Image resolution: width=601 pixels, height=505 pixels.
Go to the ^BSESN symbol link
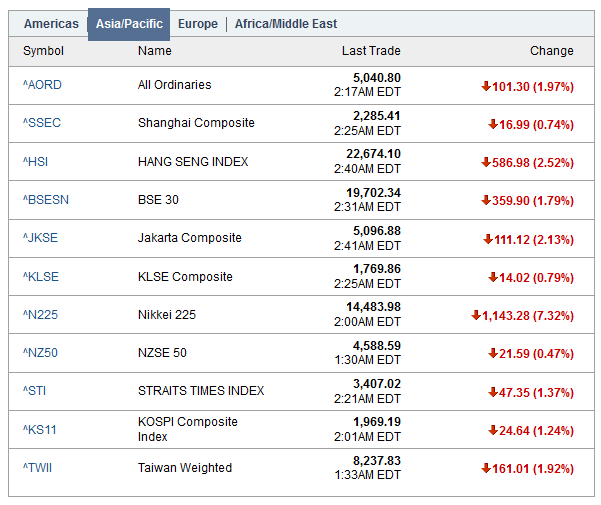pyautogui.click(x=46, y=200)
